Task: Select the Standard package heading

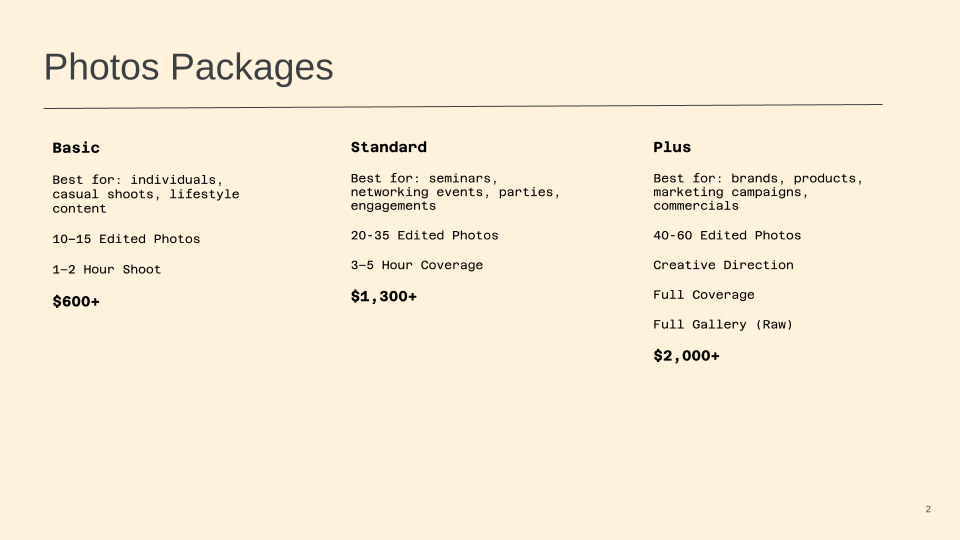Action: [388, 147]
